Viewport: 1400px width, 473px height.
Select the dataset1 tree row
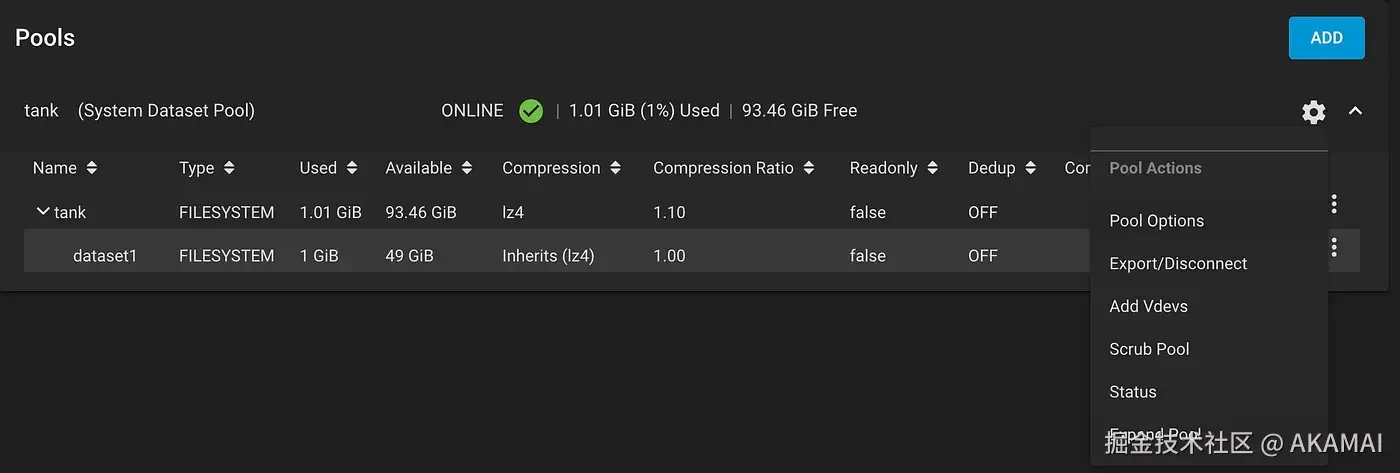[x=105, y=256]
